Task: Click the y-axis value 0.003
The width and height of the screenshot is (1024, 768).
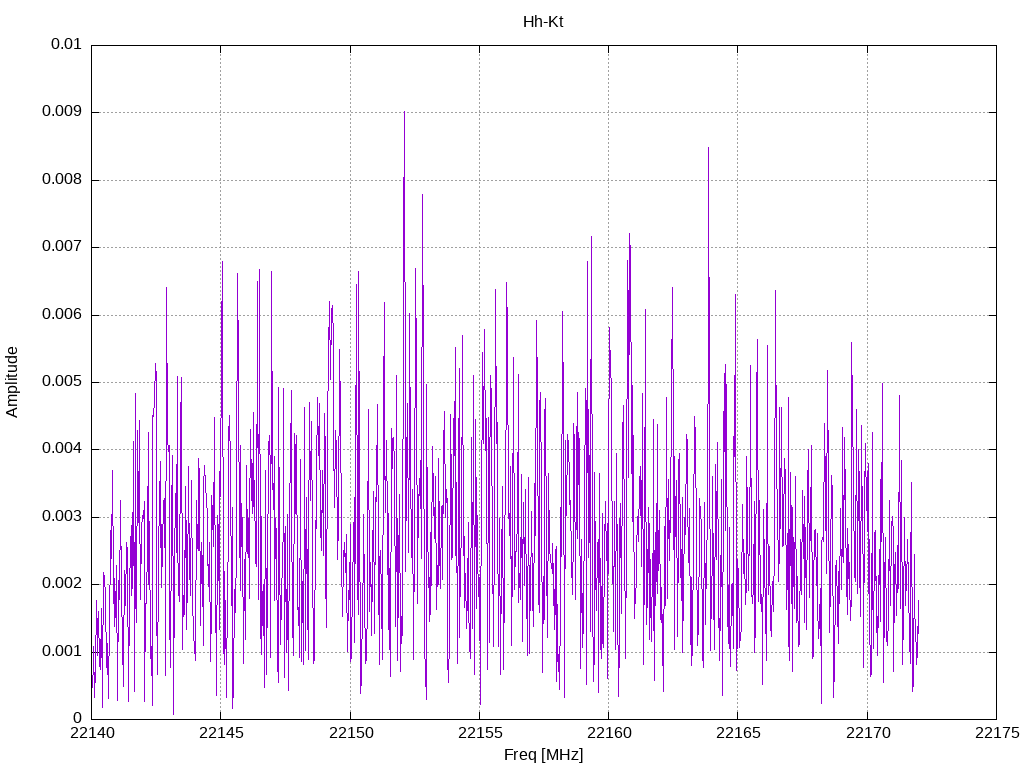Action: coord(62,517)
